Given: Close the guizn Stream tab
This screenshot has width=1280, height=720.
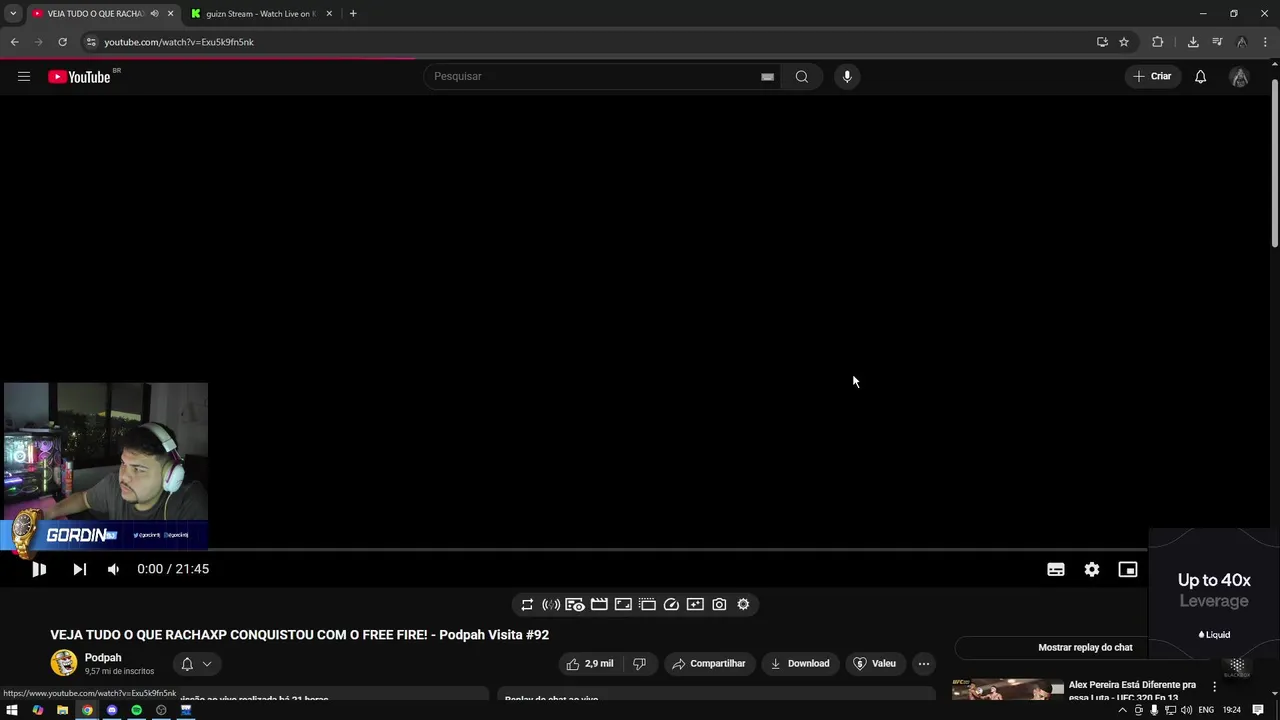Looking at the screenshot, I should (328, 14).
